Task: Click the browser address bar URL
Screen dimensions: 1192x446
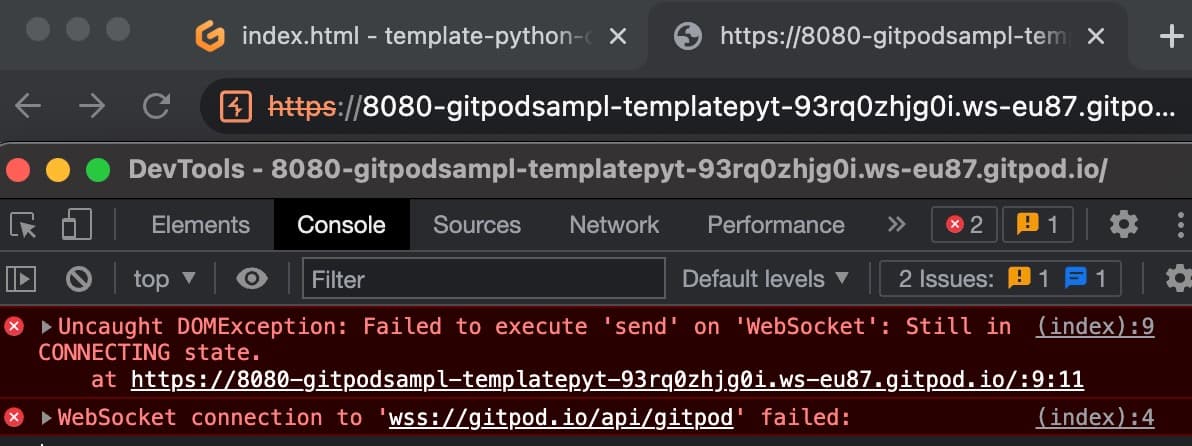Action: pyautogui.click(x=722, y=107)
